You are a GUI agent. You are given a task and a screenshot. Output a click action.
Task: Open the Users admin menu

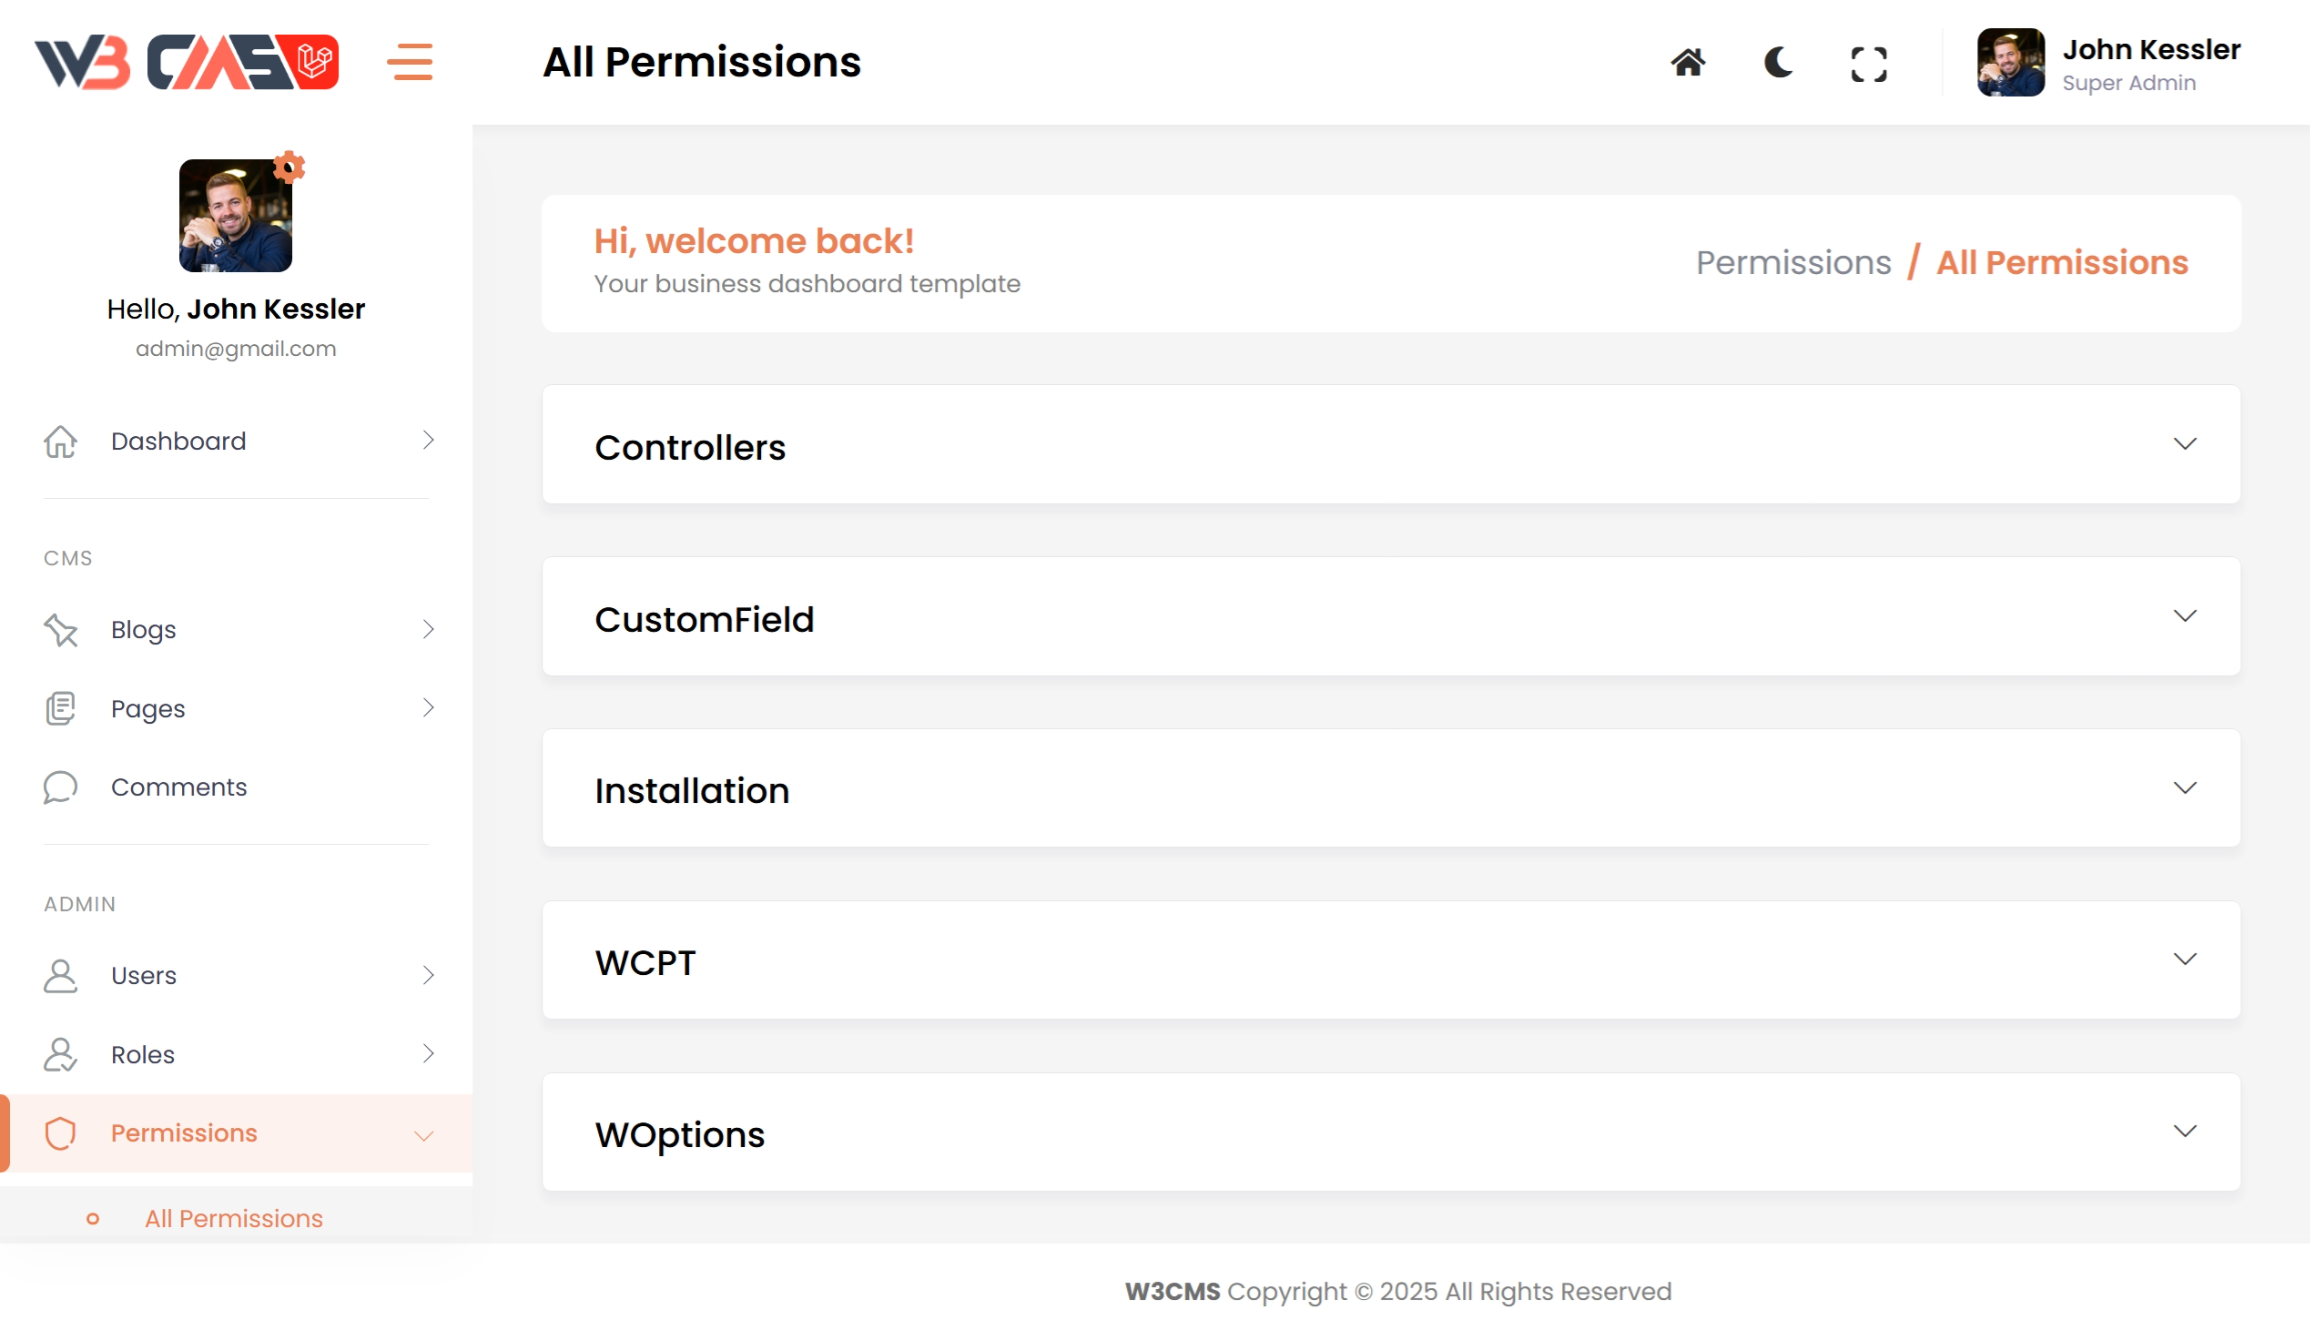(x=144, y=975)
